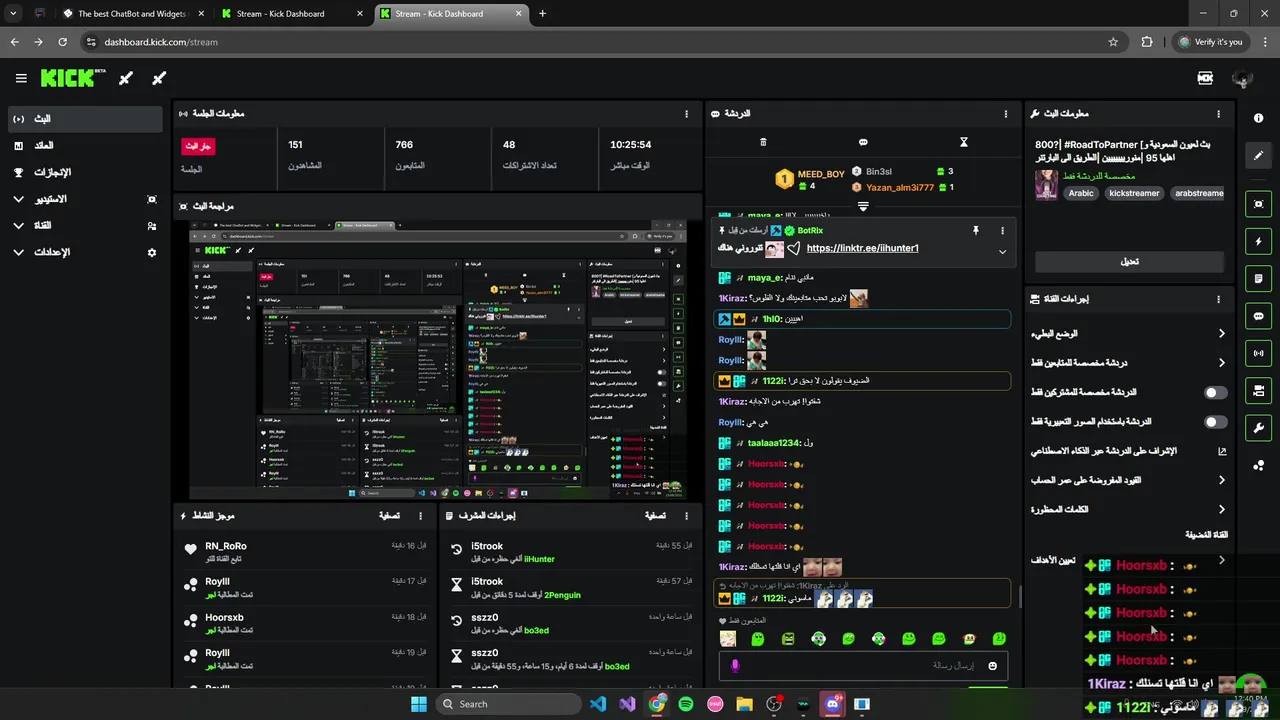Click the broadcast signal icon in right rail
Viewport: 1280px width, 720px height.
coord(1258,353)
